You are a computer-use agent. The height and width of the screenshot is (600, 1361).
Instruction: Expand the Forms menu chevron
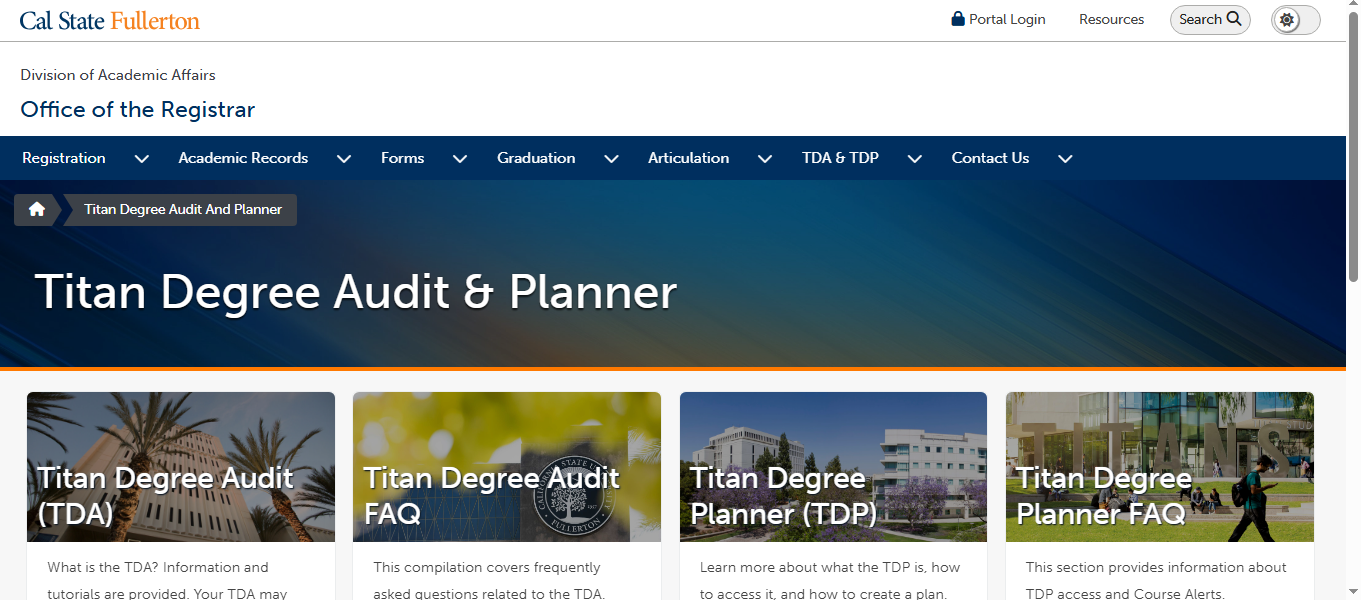coord(460,159)
